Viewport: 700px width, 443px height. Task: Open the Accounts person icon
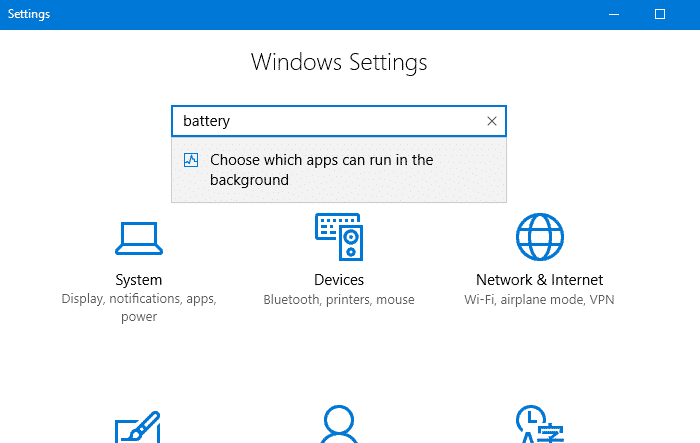339,424
